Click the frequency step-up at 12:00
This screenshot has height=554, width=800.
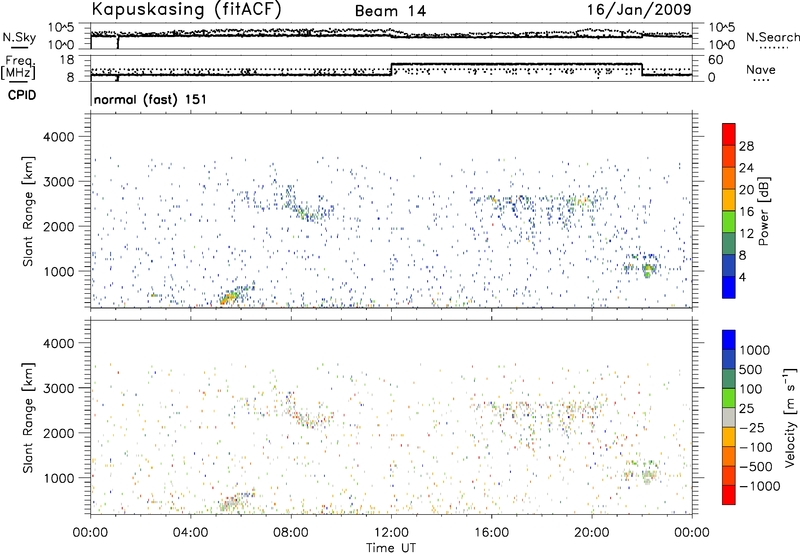point(391,69)
